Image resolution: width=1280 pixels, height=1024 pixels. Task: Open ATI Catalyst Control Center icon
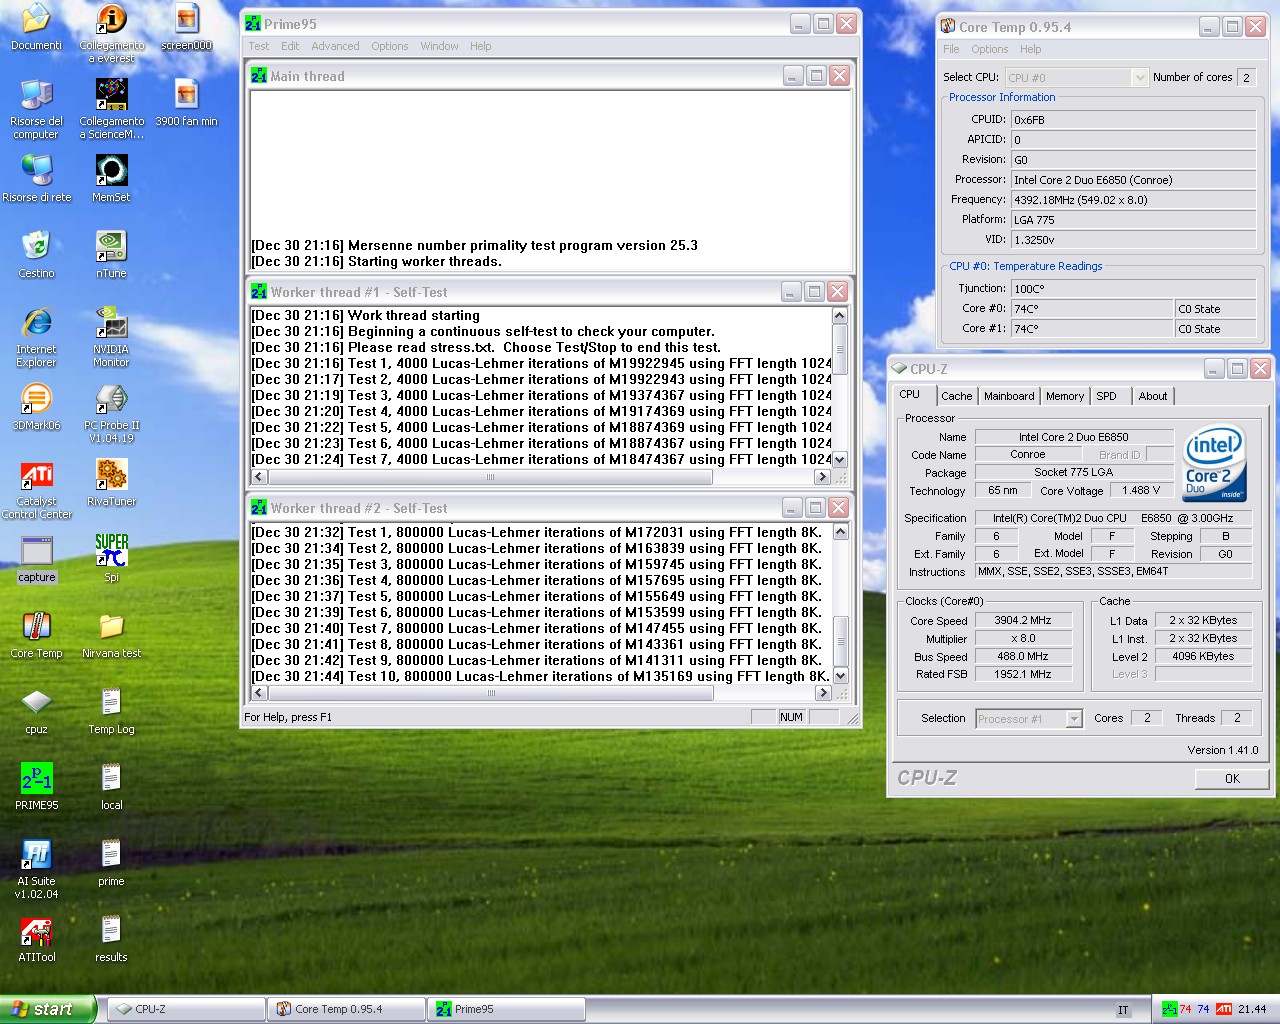[x=36, y=489]
